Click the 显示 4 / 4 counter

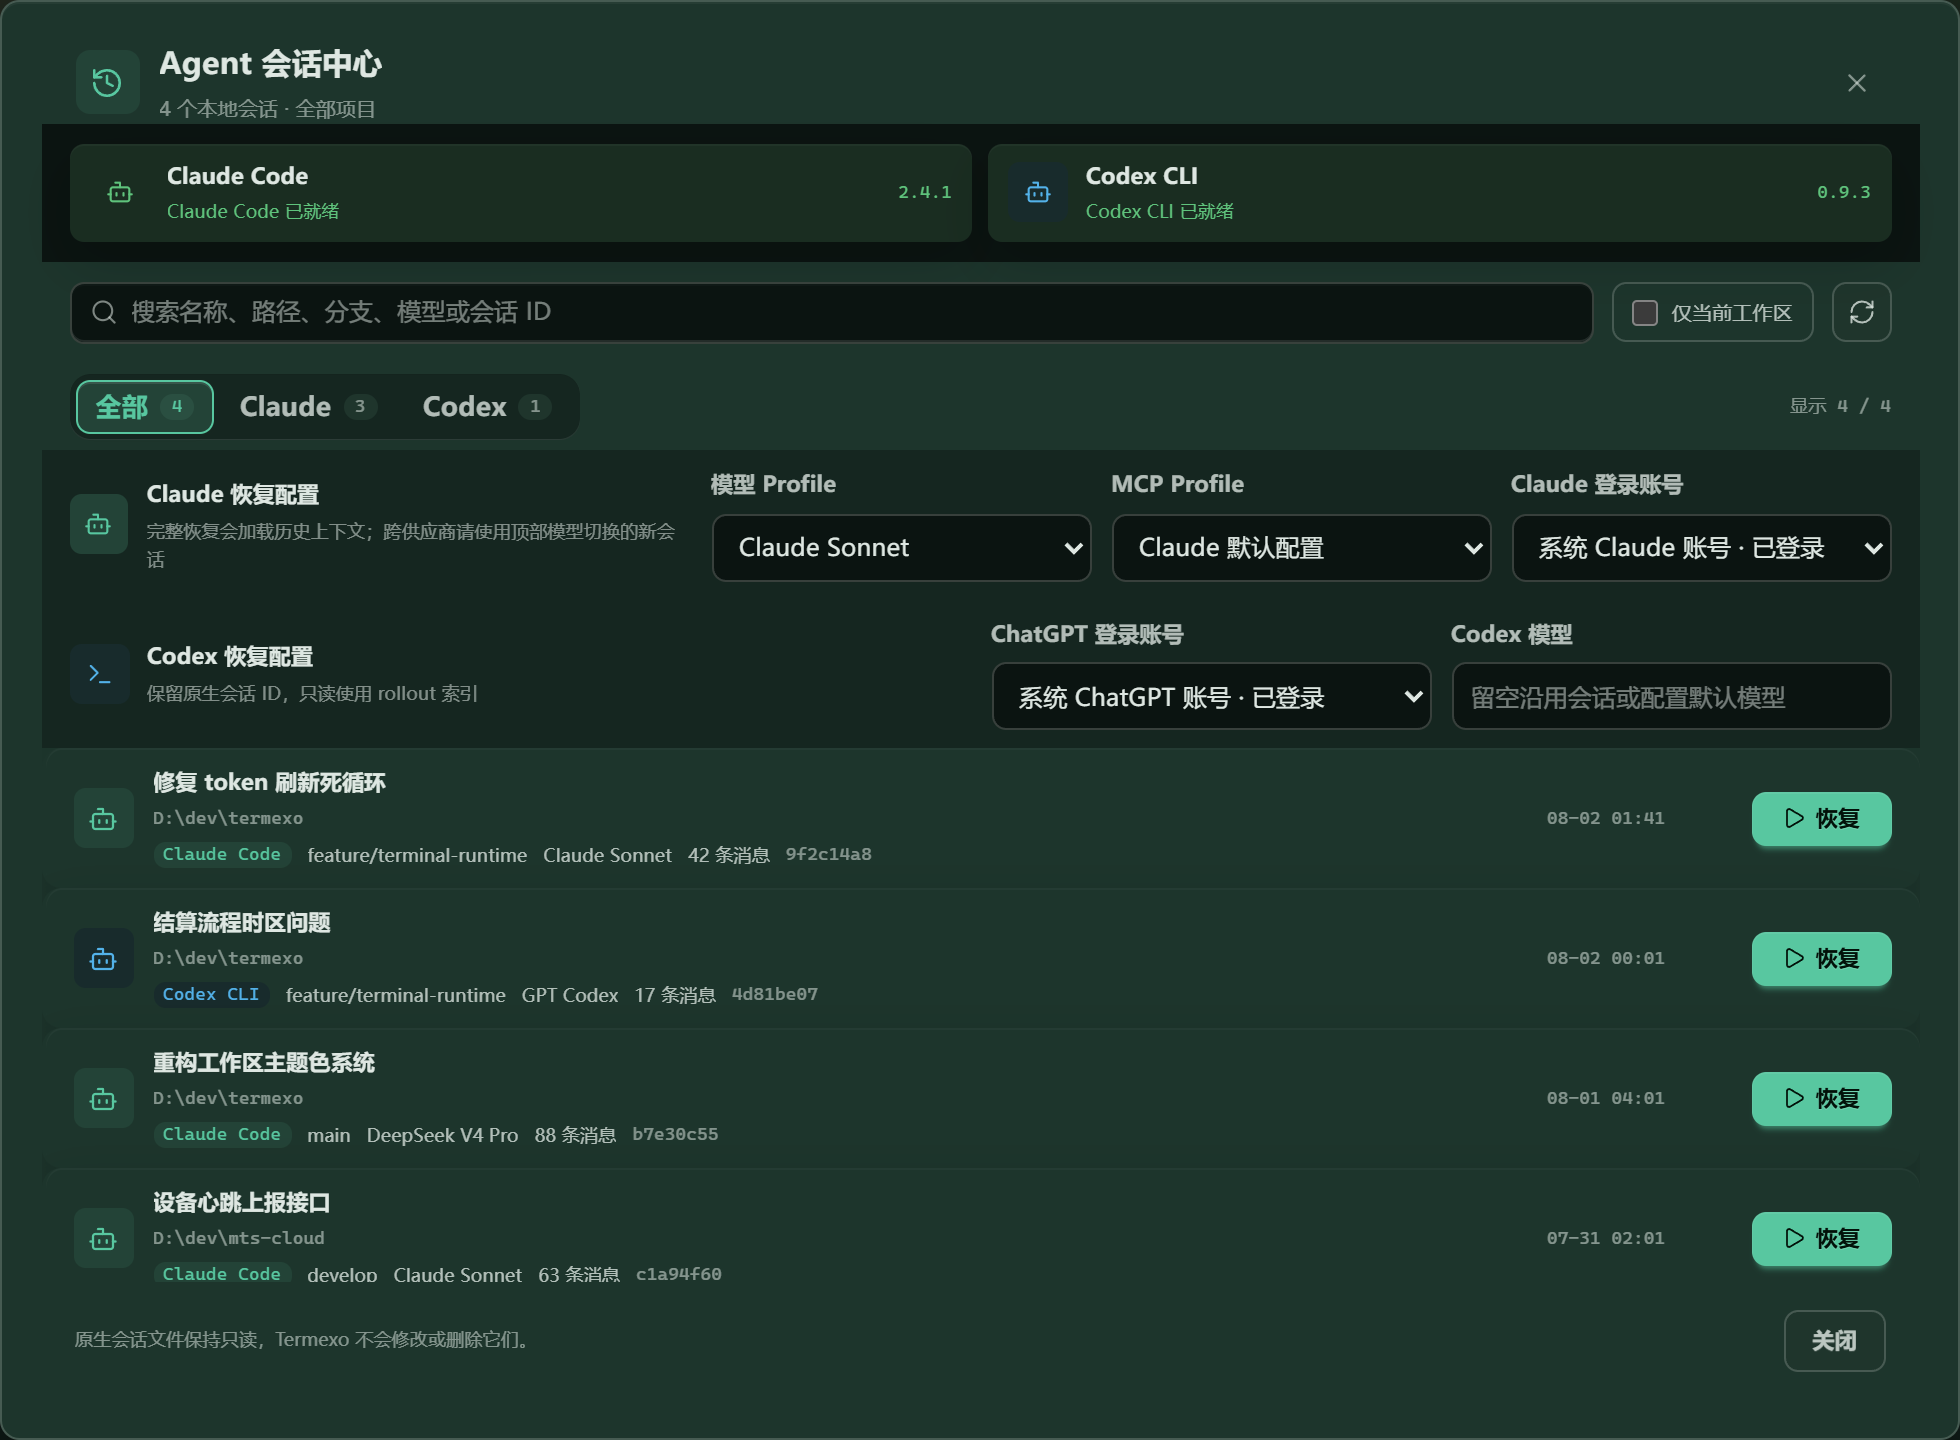(x=1840, y=406)
